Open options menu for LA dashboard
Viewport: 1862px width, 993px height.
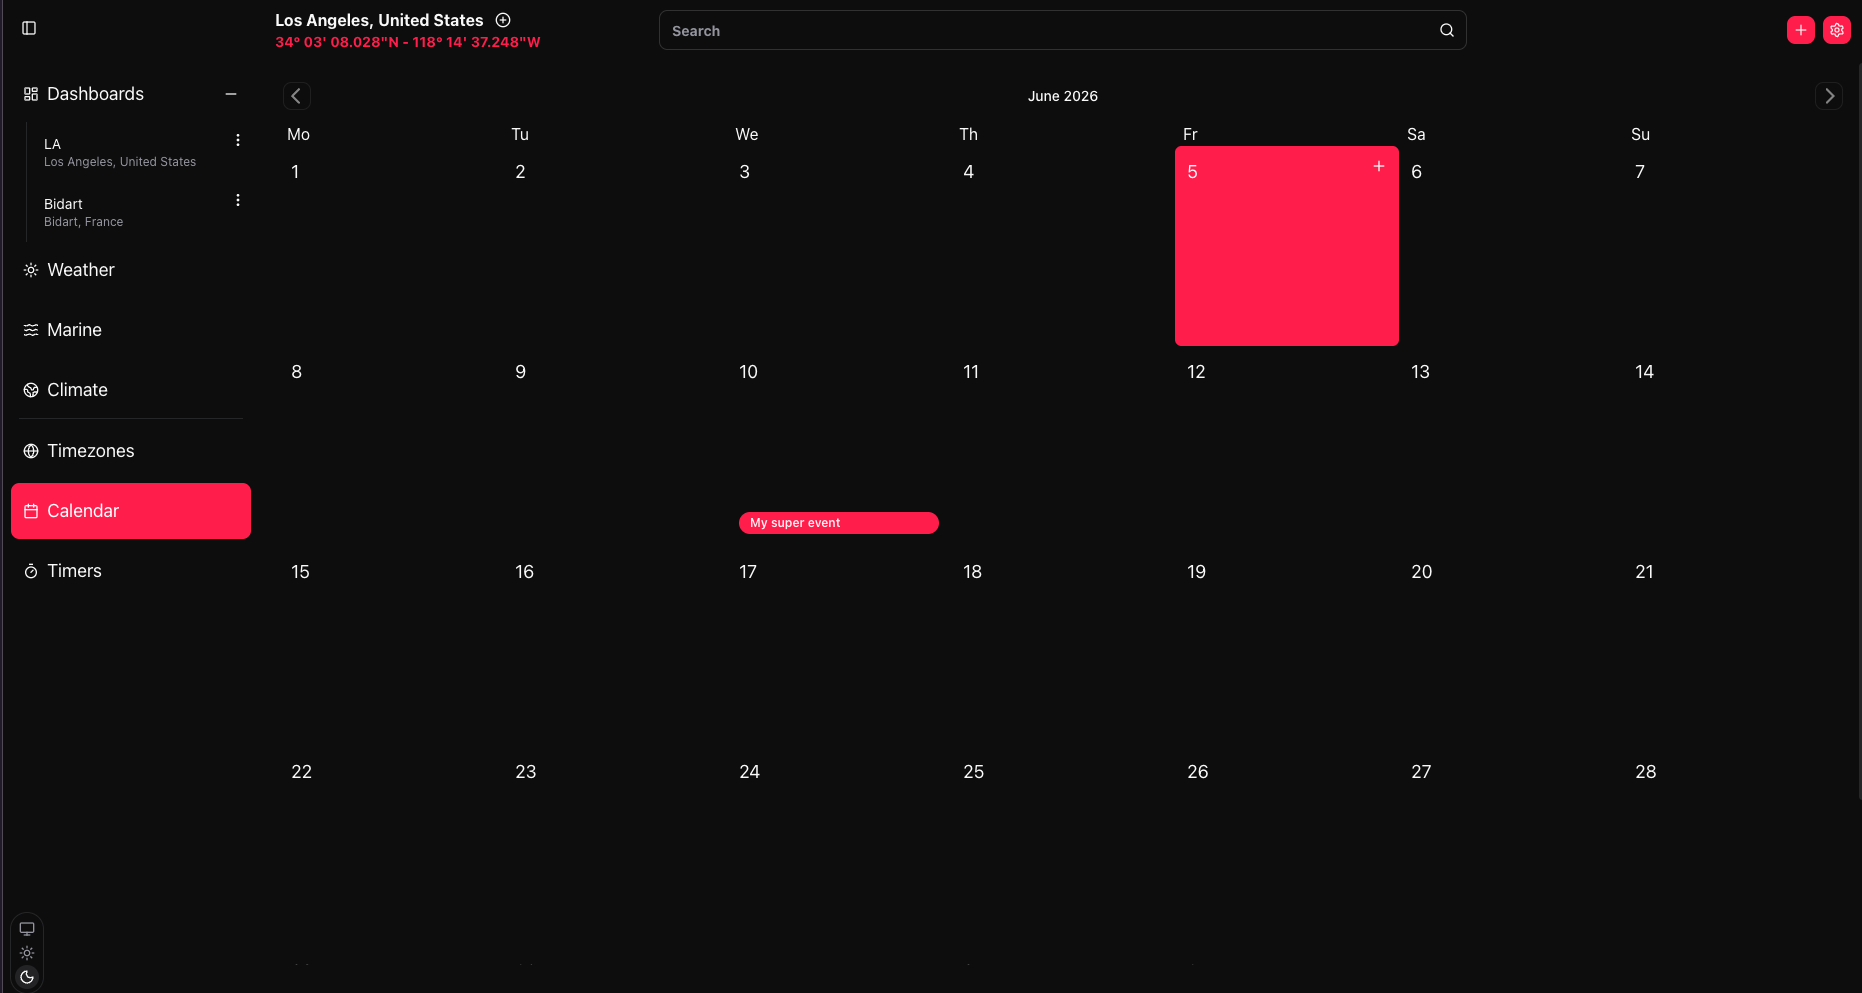click(238, 140)
